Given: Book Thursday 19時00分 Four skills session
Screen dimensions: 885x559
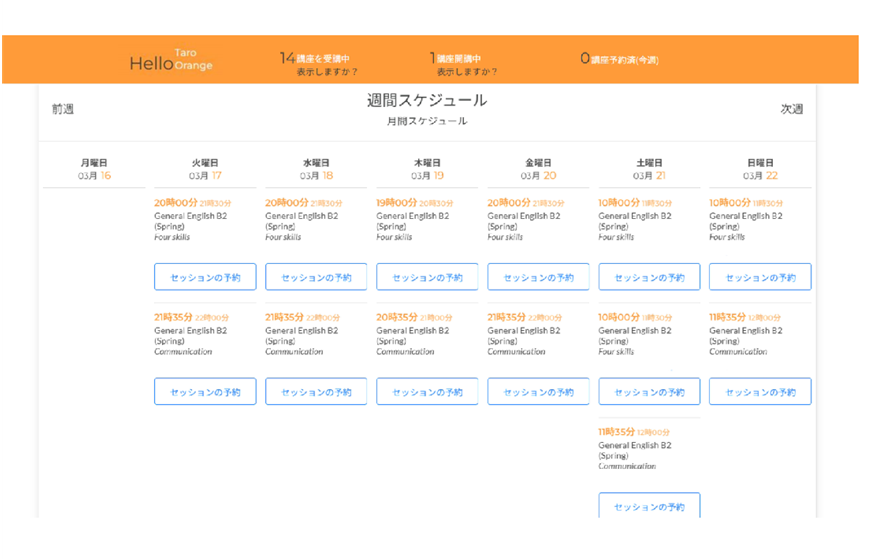Looking at the screenshot, I should pyautogui.click(x=427, y=277).
